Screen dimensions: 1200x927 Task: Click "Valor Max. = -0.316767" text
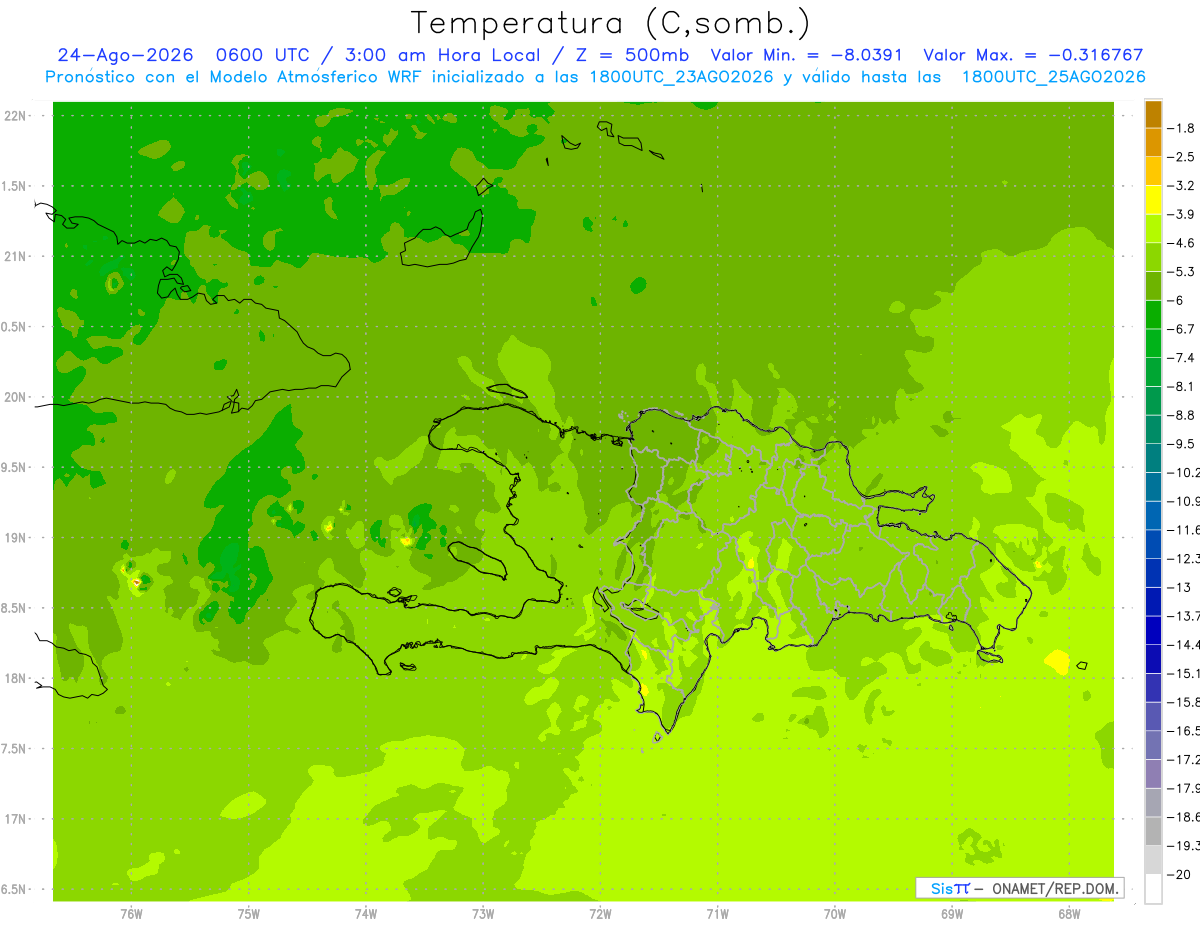coord(1033,55)
